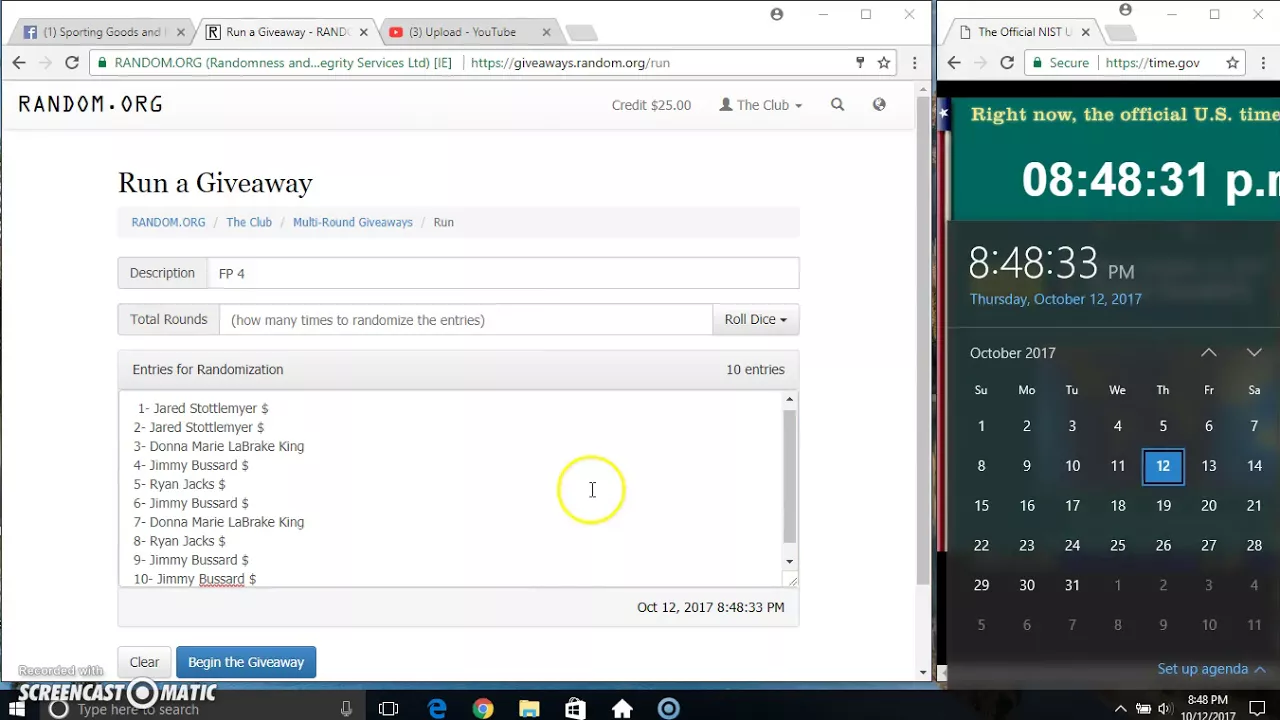Click Begin the Giveaway button
1280x720 pixels.
pos(246,662)
